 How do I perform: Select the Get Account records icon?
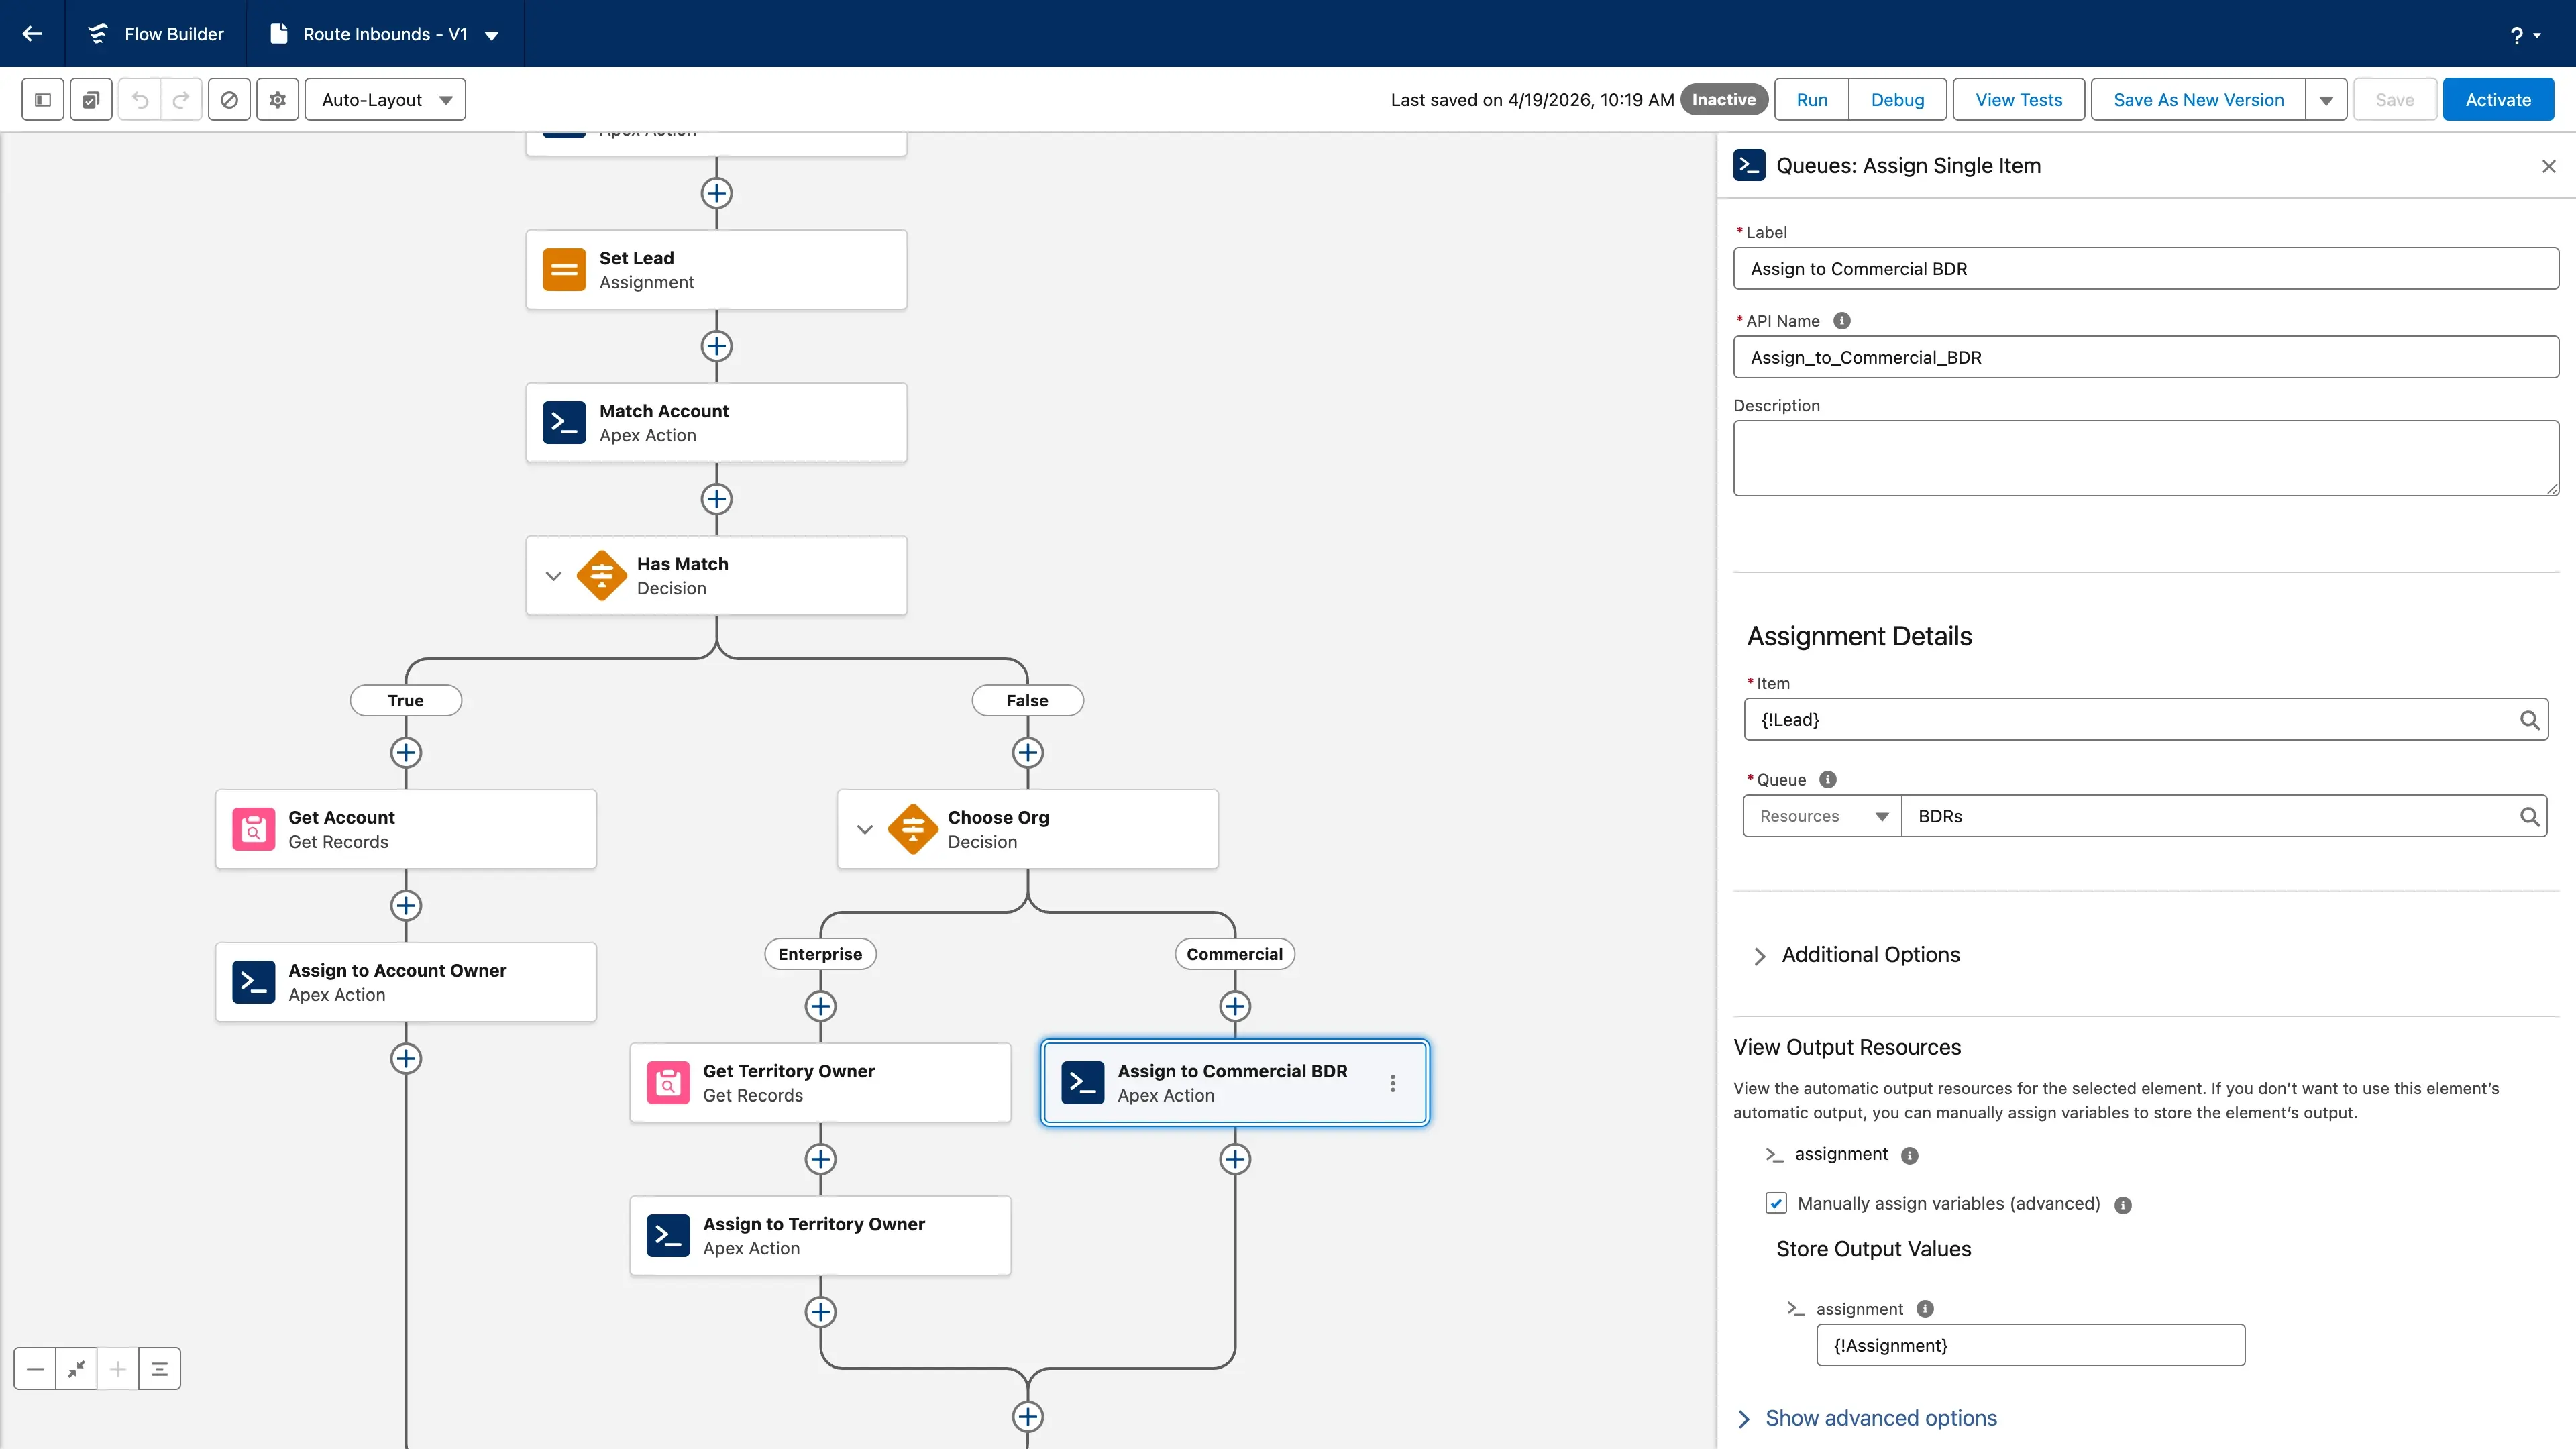pyautogui.click(x=253, y=829)
